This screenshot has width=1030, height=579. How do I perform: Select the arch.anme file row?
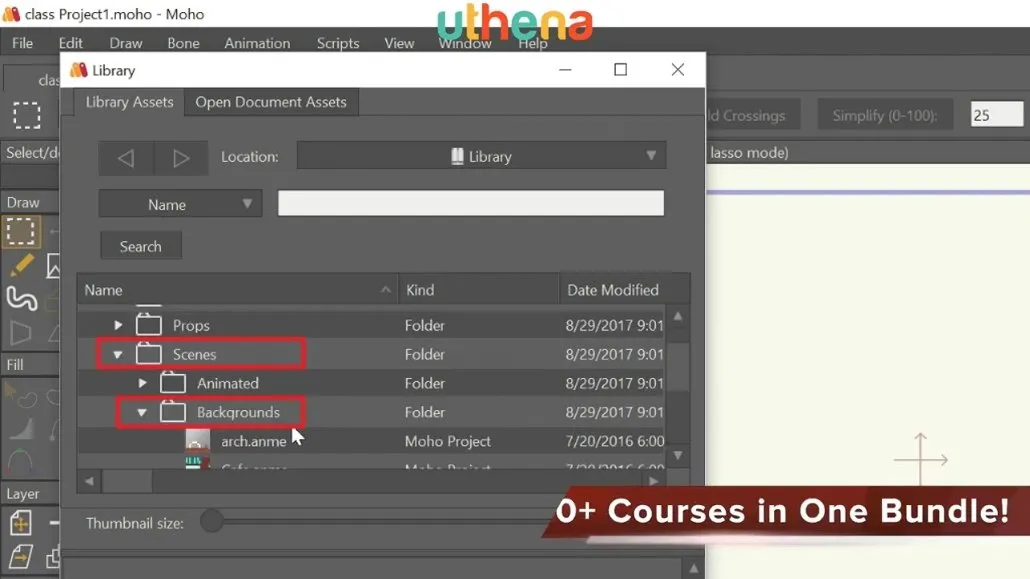click(371, 441)
